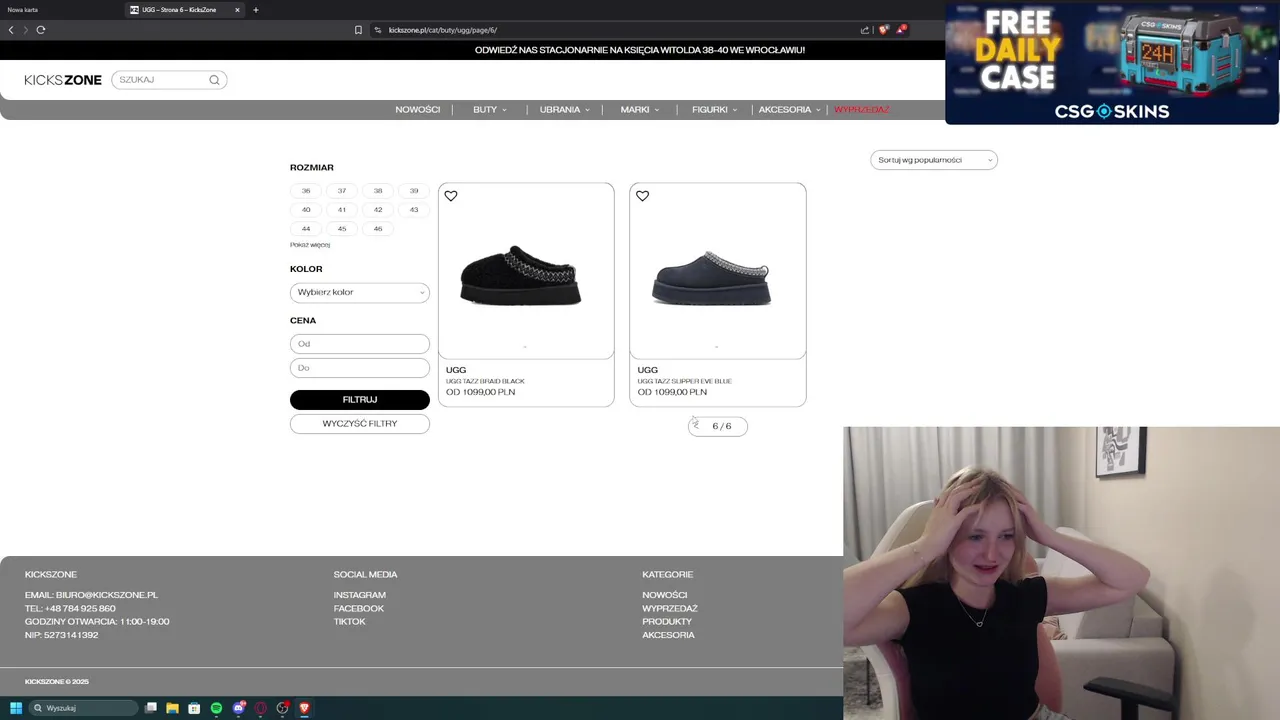Select size 43 filter
The width and height of the screenshot is (1280, 720).
click(x=414, y=209)
